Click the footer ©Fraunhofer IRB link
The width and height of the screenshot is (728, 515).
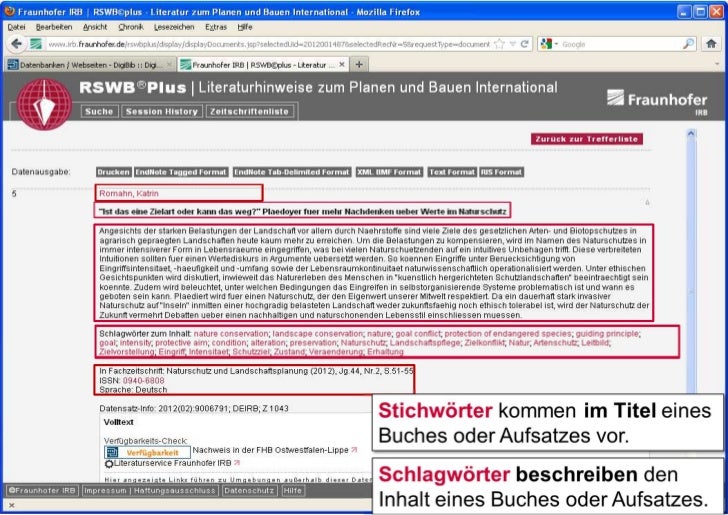[x=42, y=490]
